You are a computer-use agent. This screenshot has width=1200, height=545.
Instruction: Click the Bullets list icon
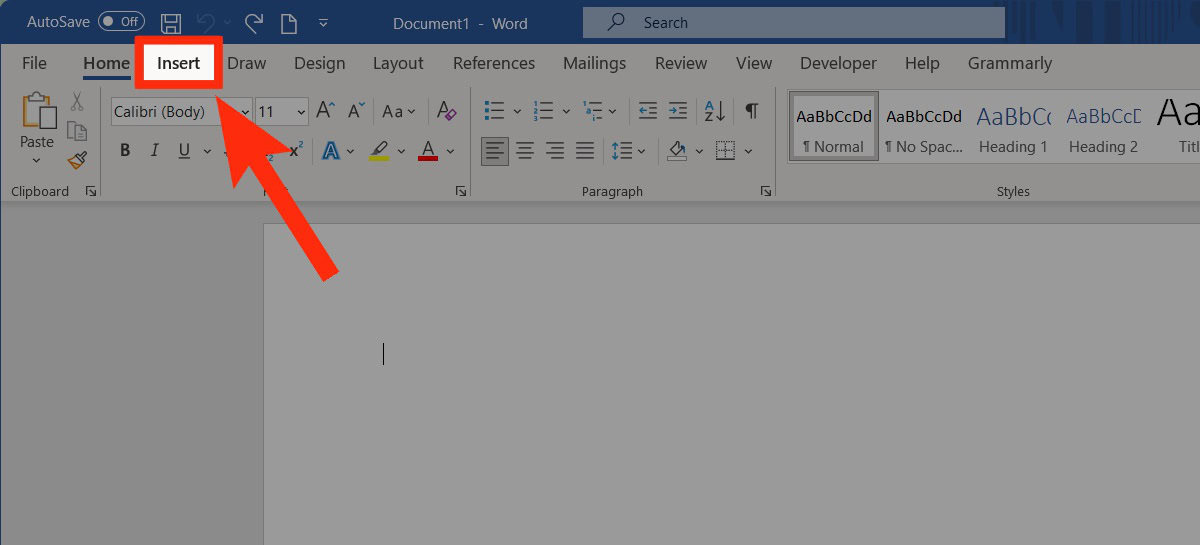495,111
